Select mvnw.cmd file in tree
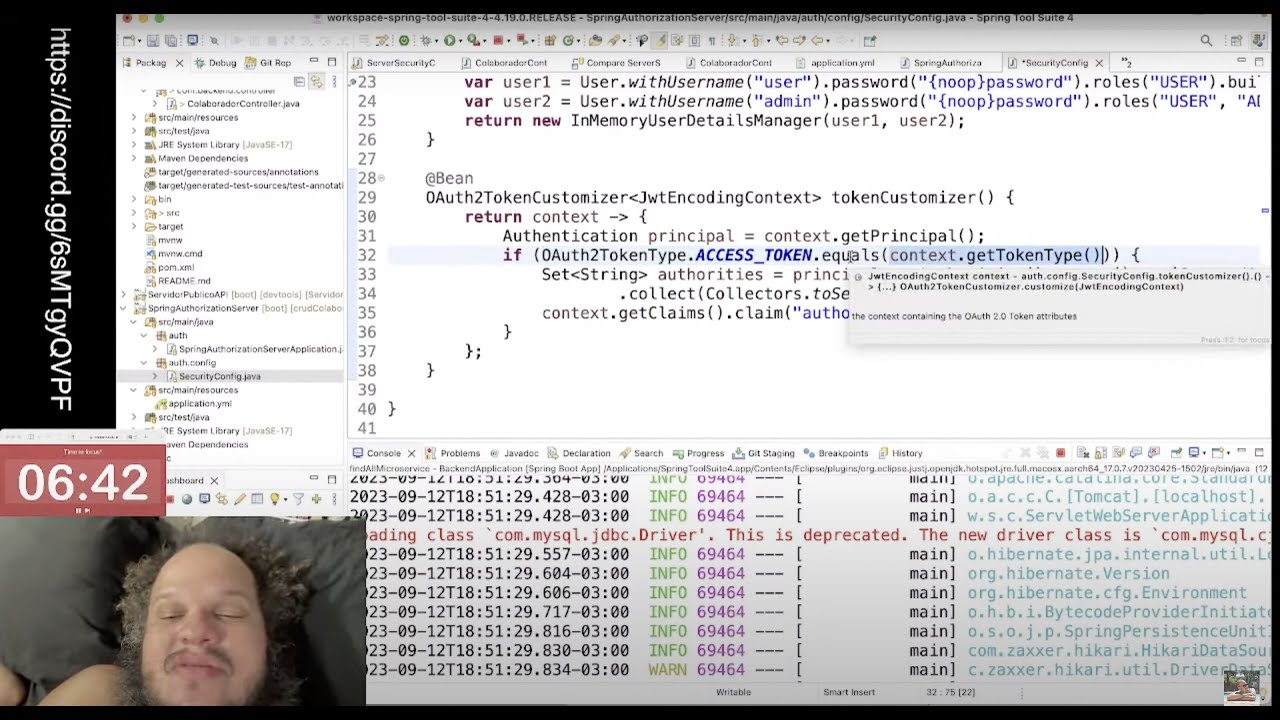The height and width of the screenshot is (720, 1280). 180,254
